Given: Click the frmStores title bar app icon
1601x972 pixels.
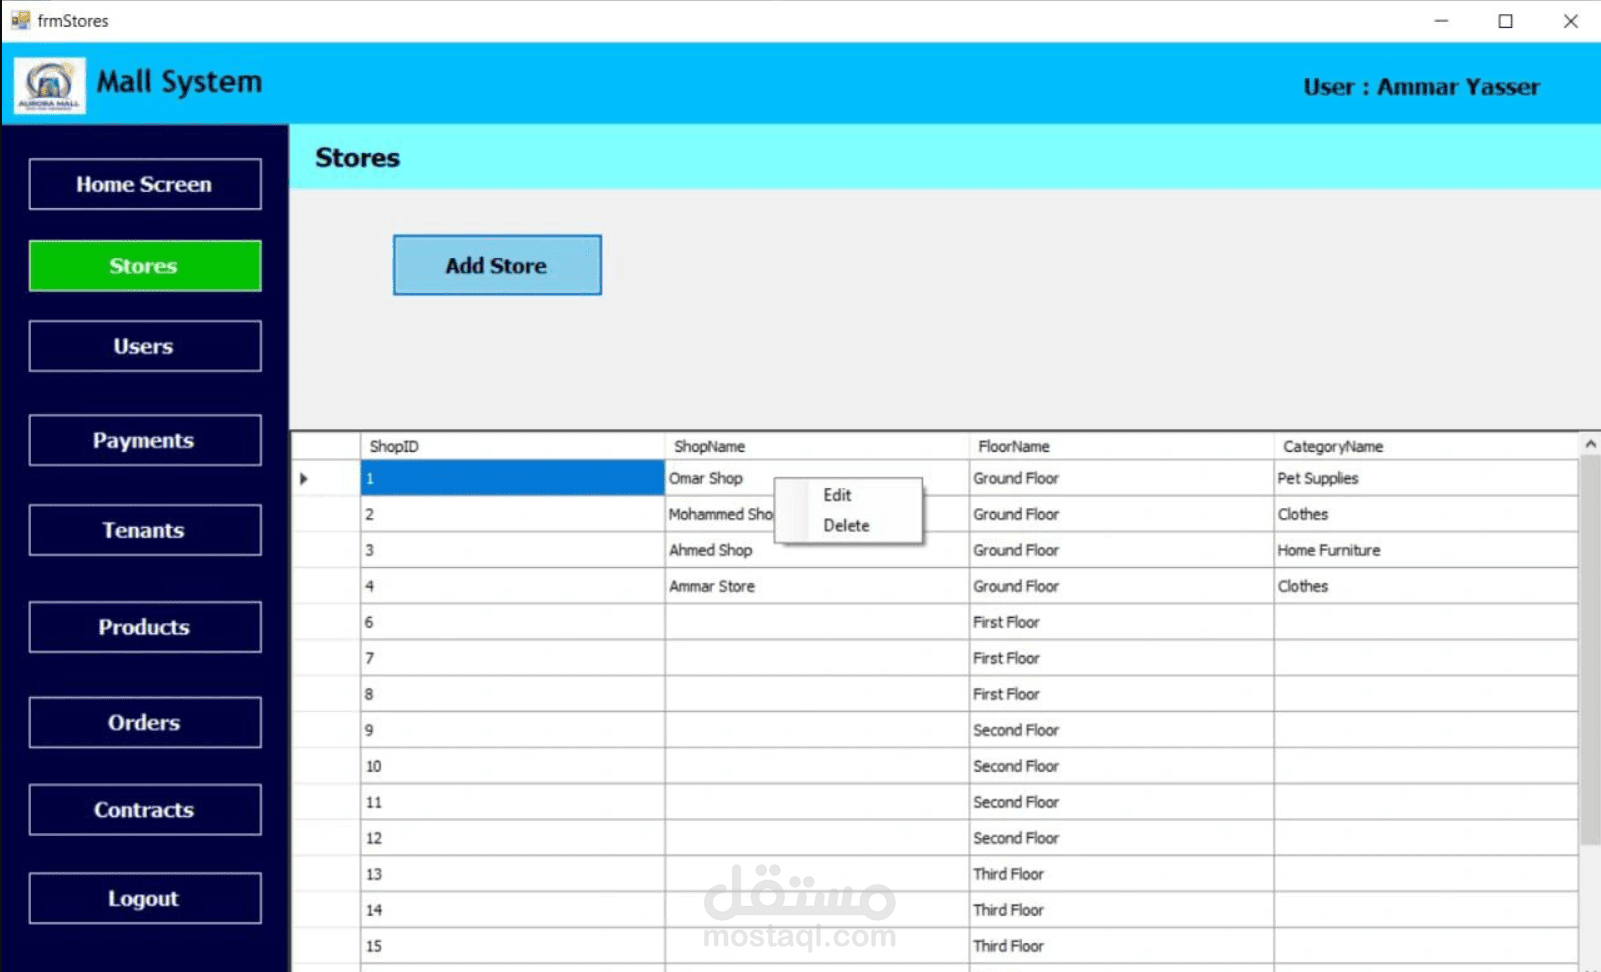Looking at the screenshot, I should point(20,20).
